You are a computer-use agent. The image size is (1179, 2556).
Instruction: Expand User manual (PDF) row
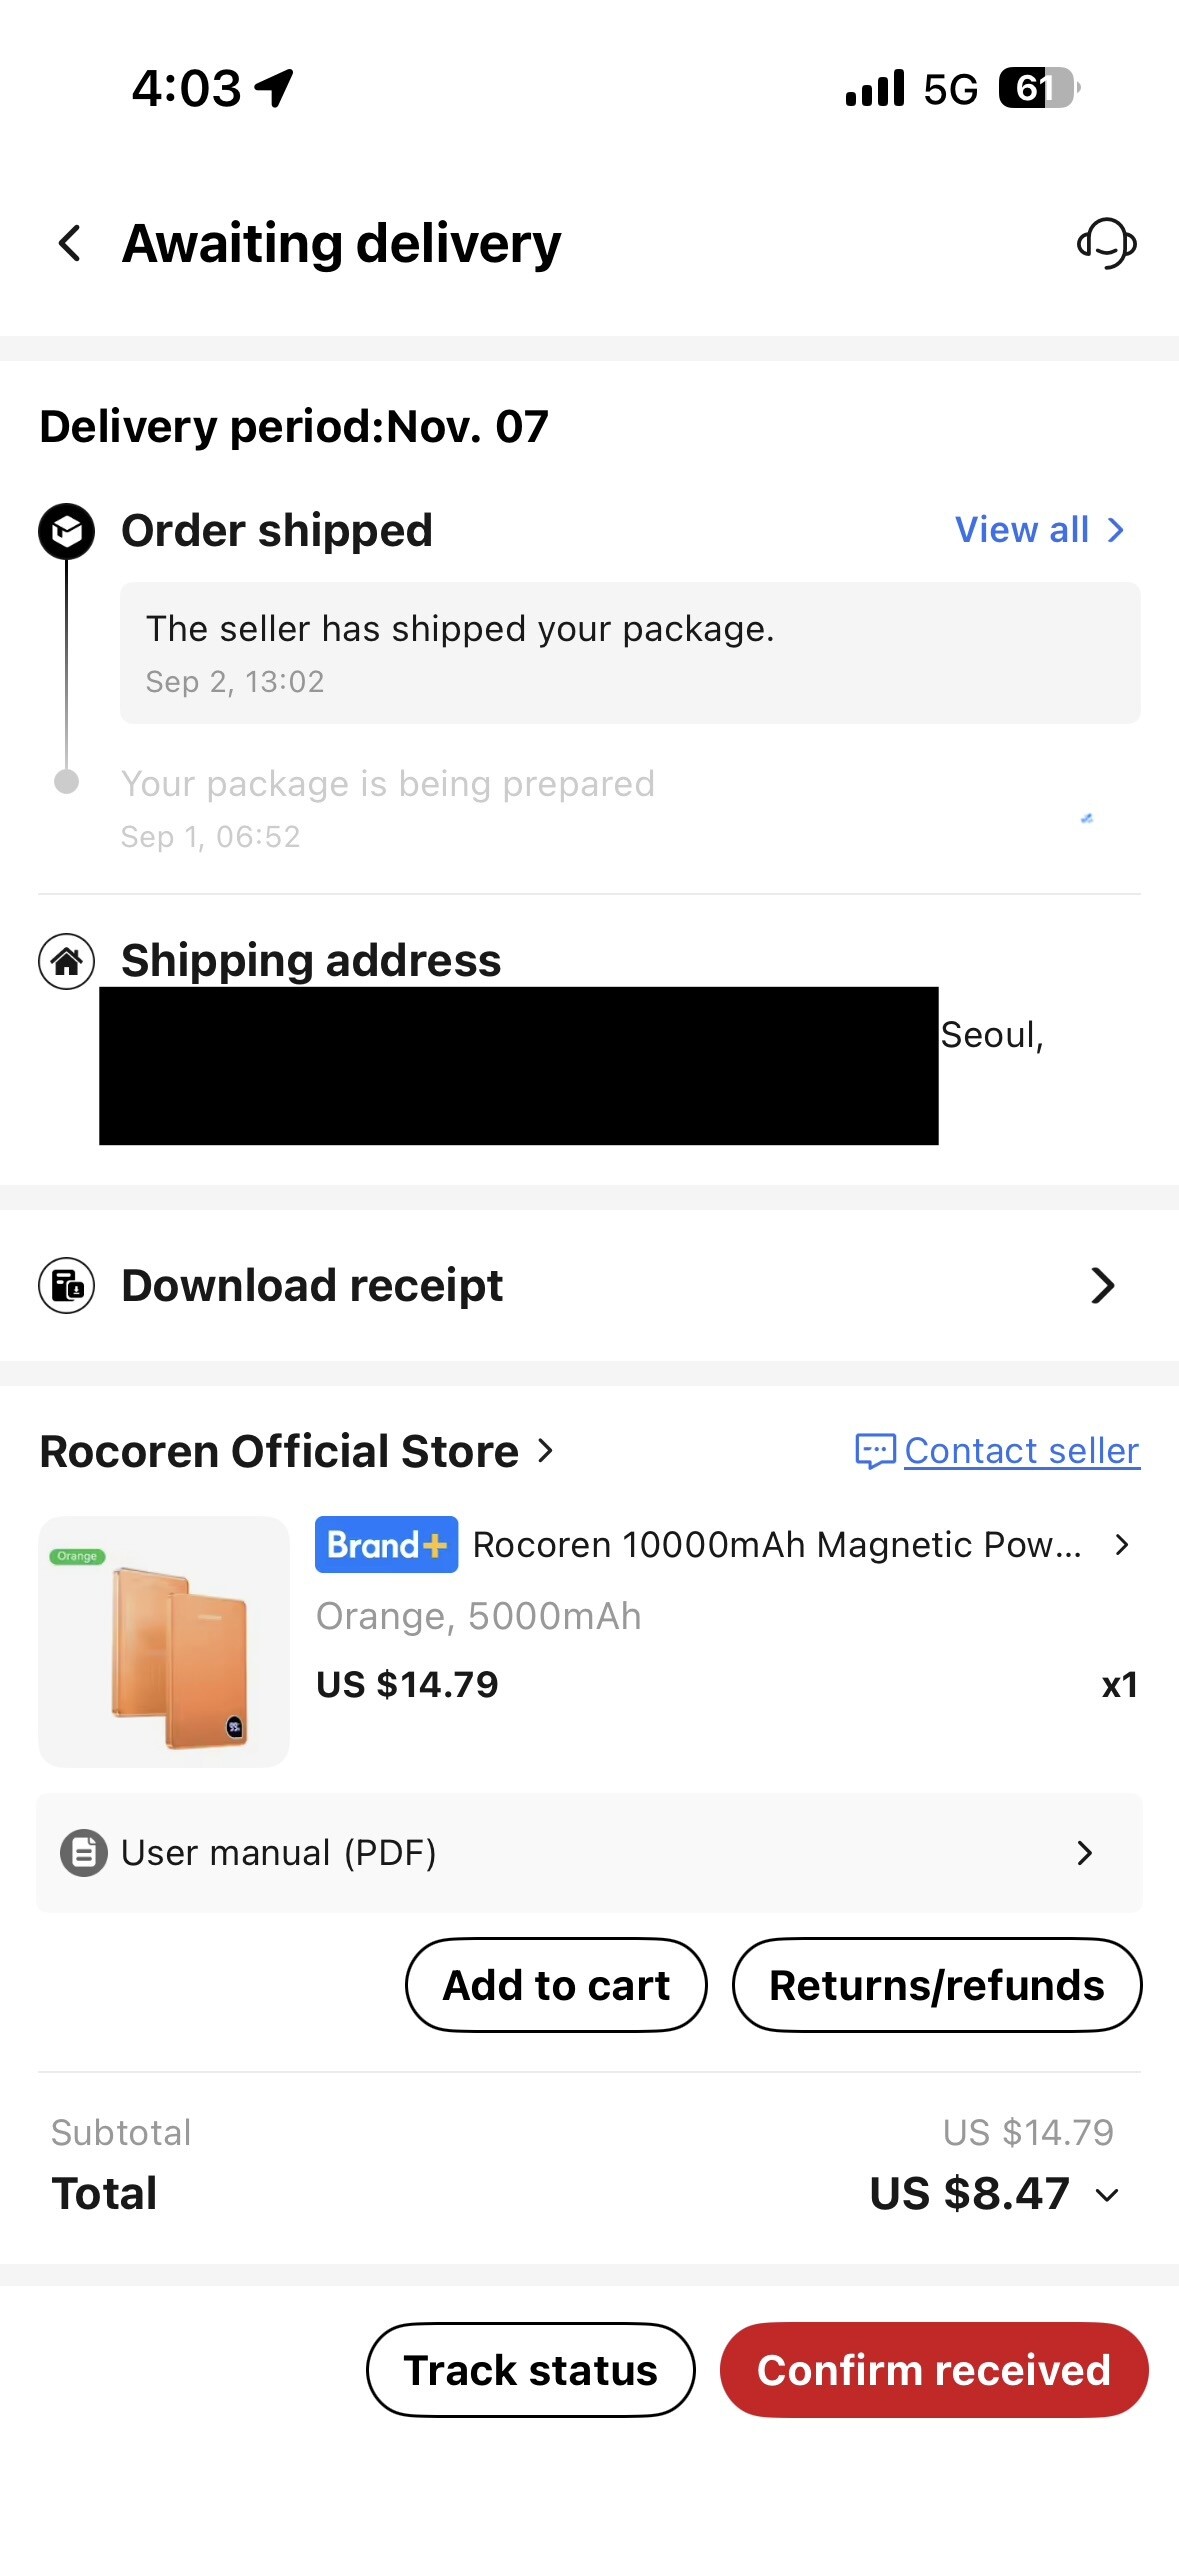[589, 1853]
